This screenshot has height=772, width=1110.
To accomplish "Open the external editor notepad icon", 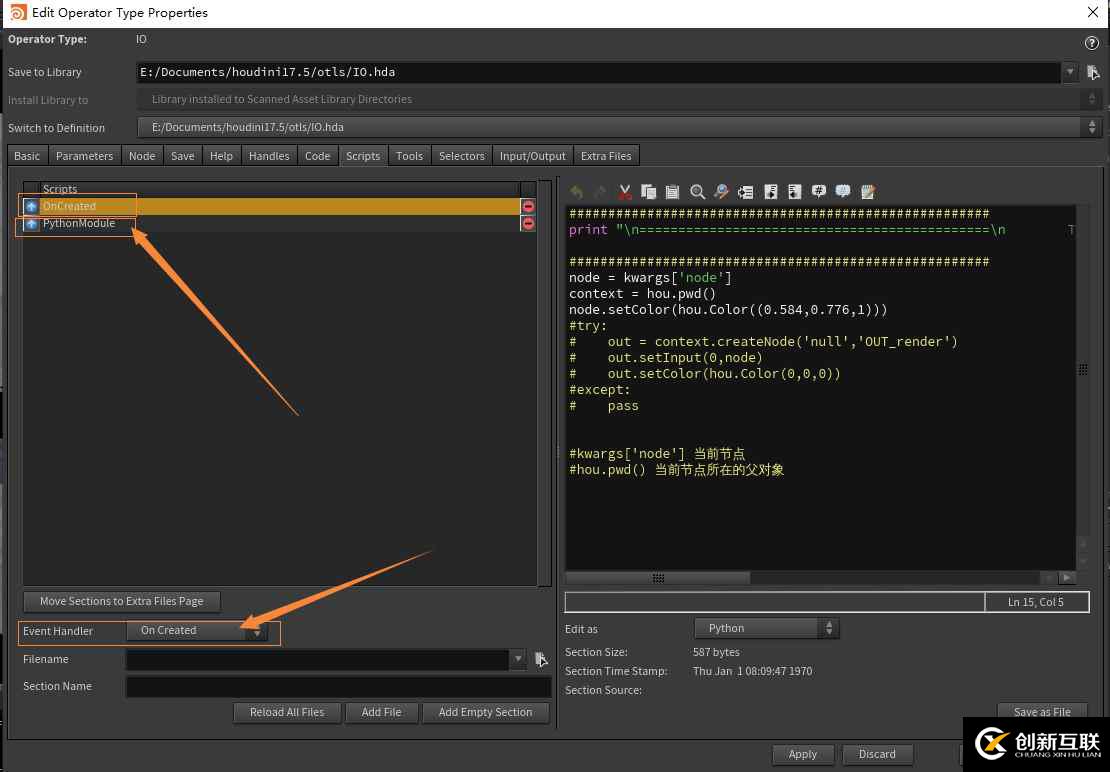I will pyautogui.click(x=868, y=192).
